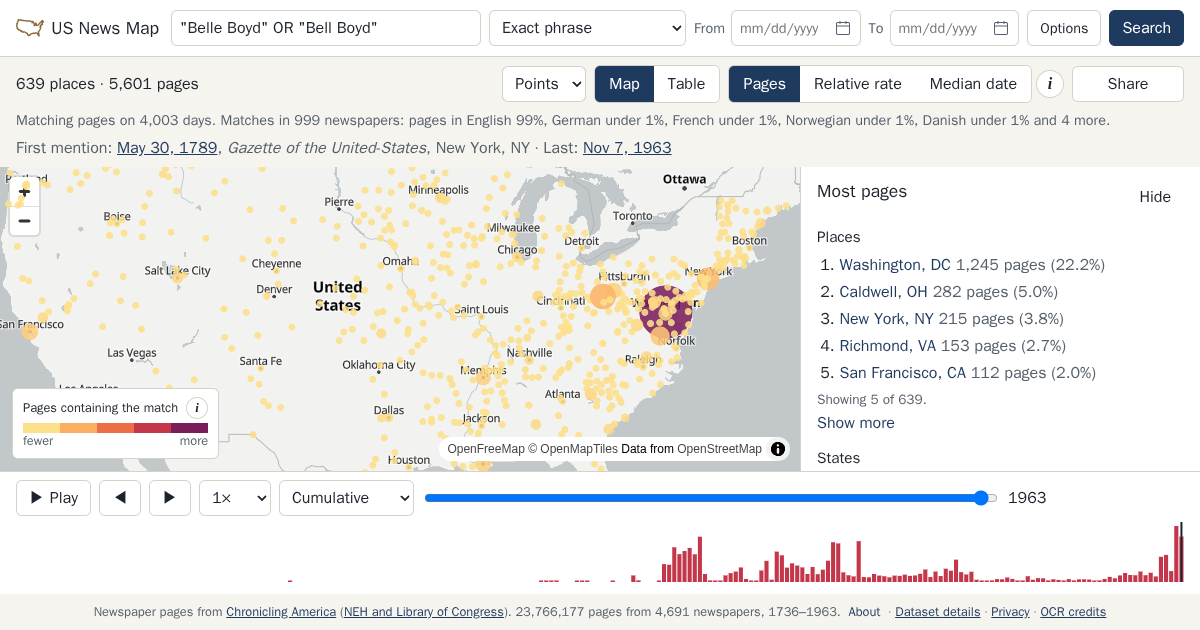The height and width of the screenshot is (630, 1200).
Task: Open the 1× playback speed dropdown
Action: [x=235, y=498]
